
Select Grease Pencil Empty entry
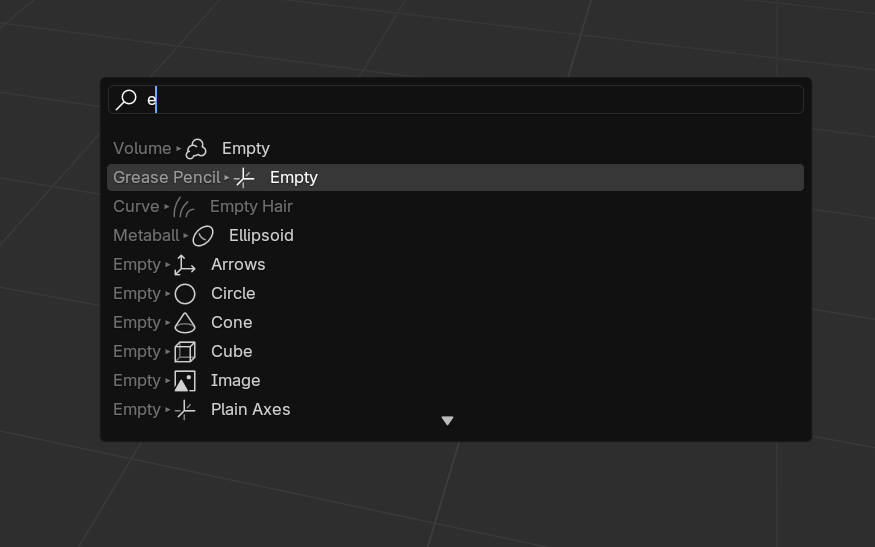(455, 177)
